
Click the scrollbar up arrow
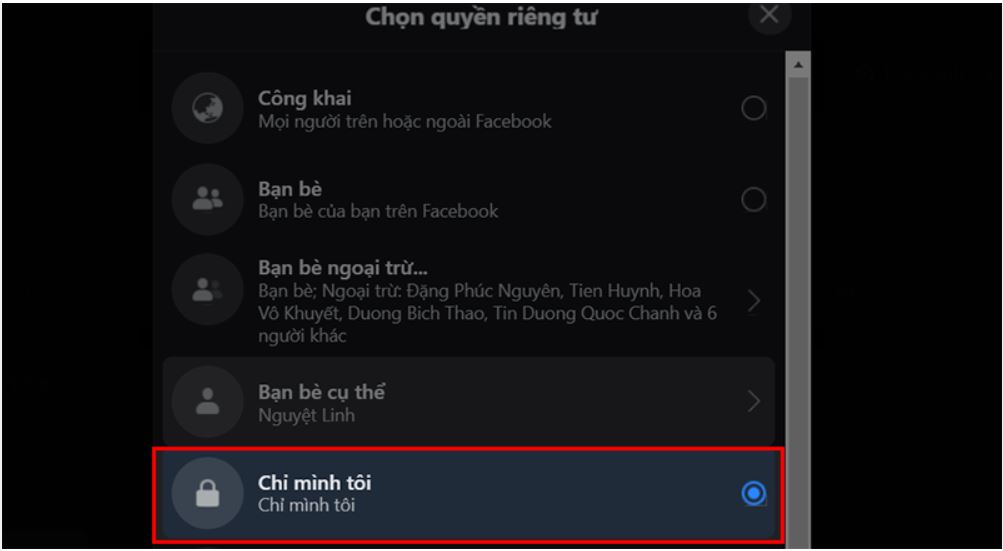[x=798, y=65]
